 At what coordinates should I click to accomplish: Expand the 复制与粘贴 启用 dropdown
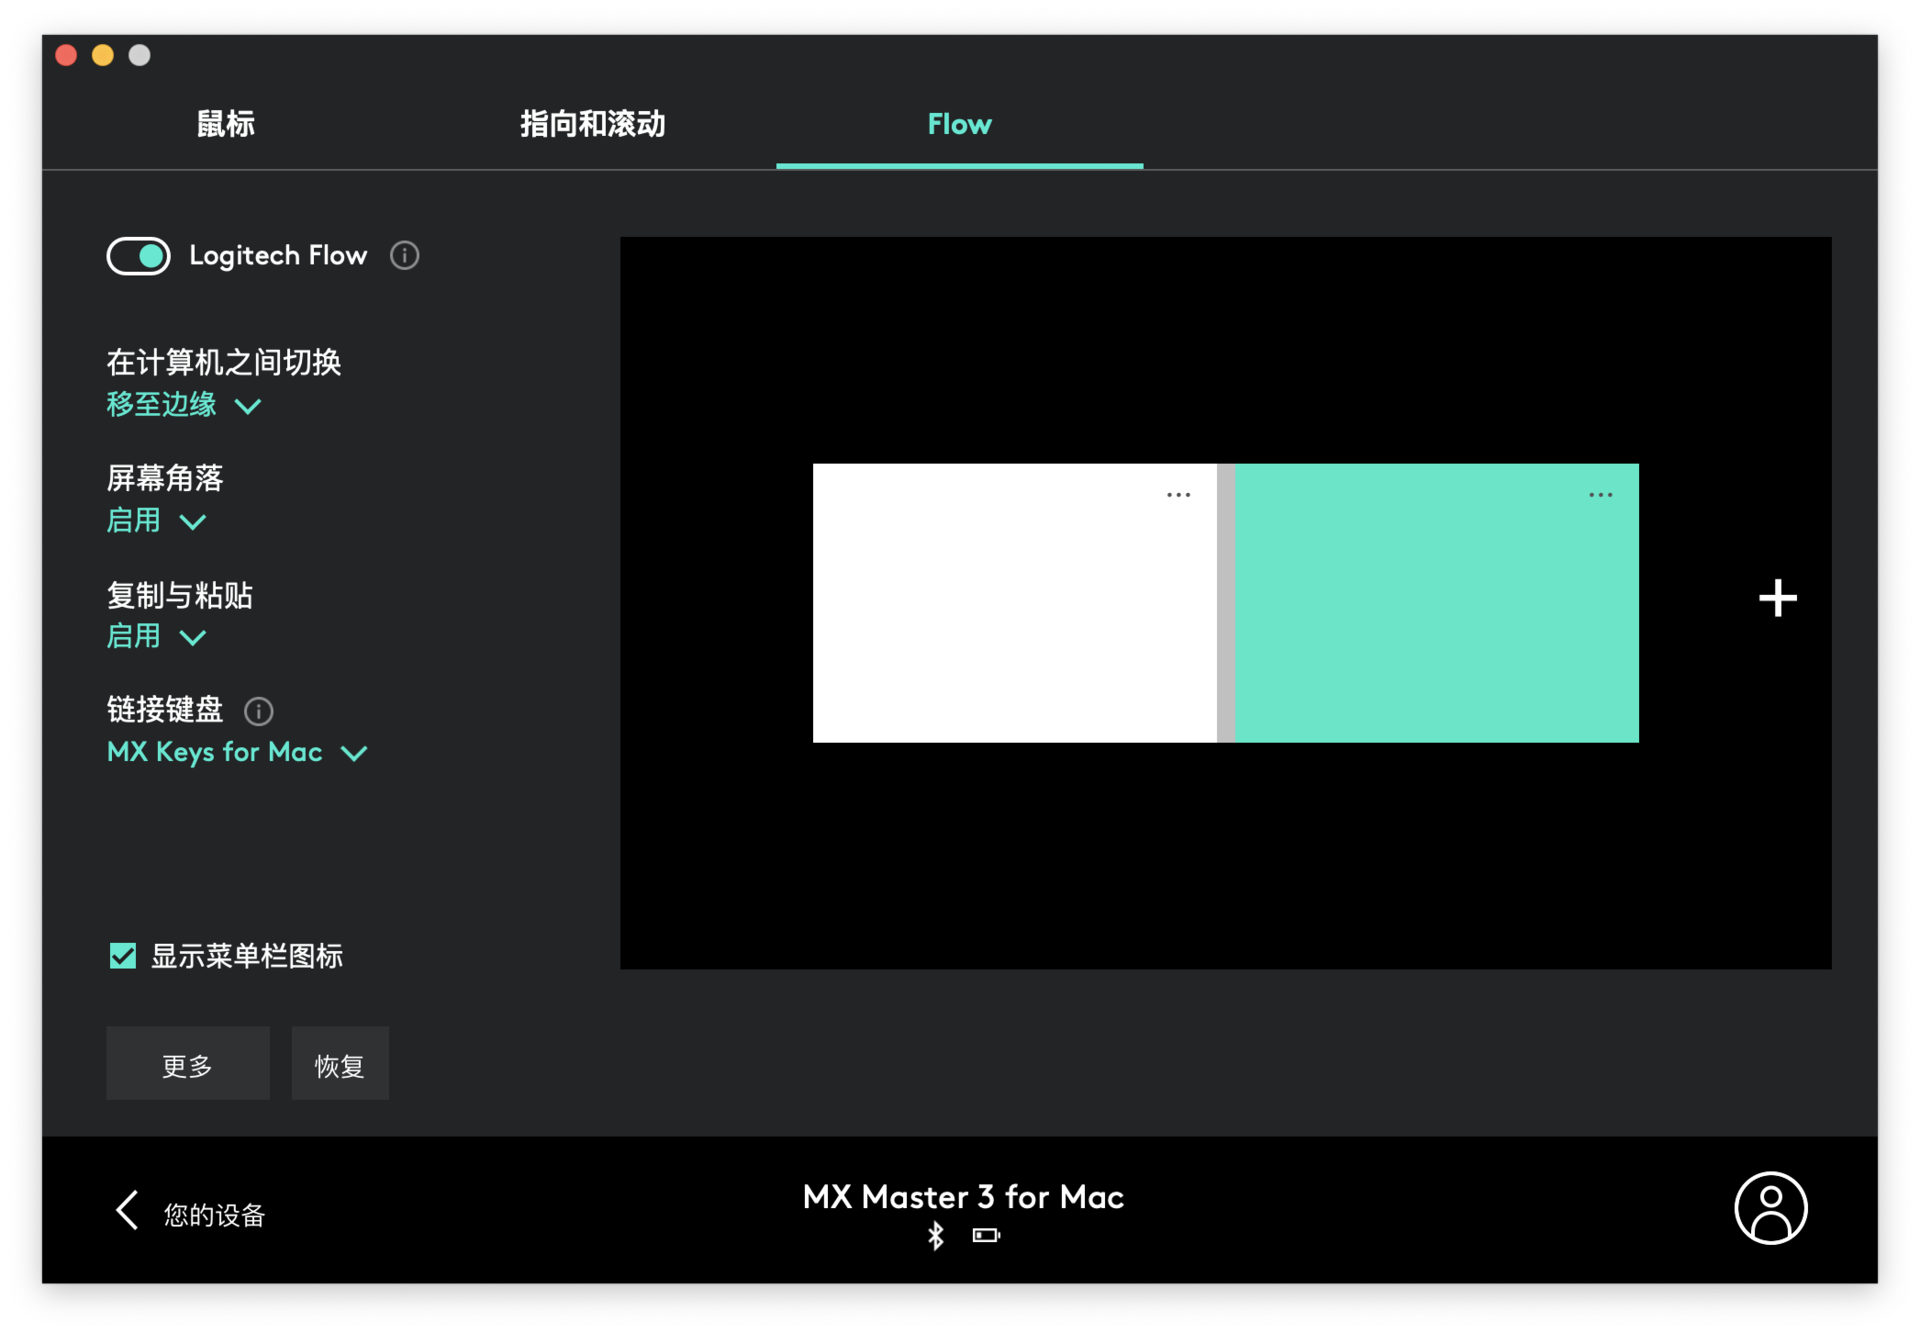(156, 637)
